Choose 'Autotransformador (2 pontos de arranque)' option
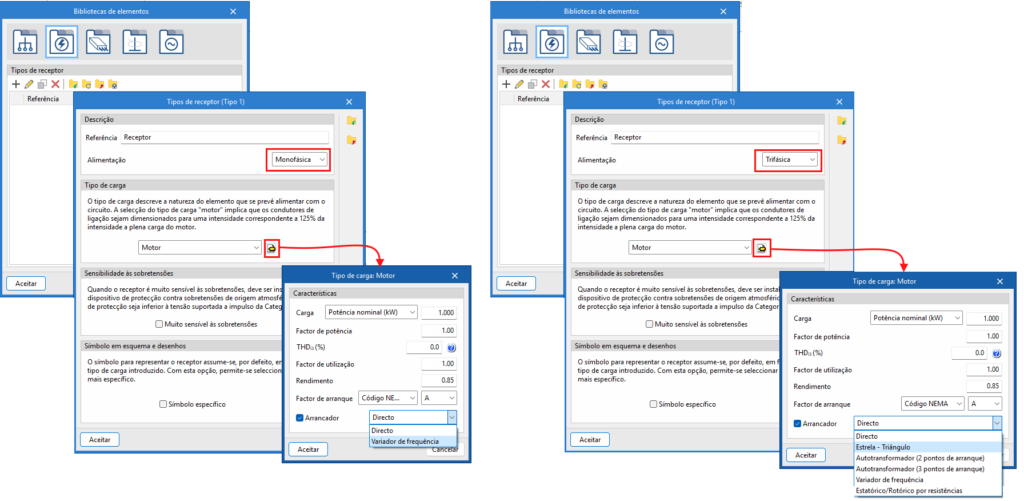The image size is (1024, 501). 927,458
